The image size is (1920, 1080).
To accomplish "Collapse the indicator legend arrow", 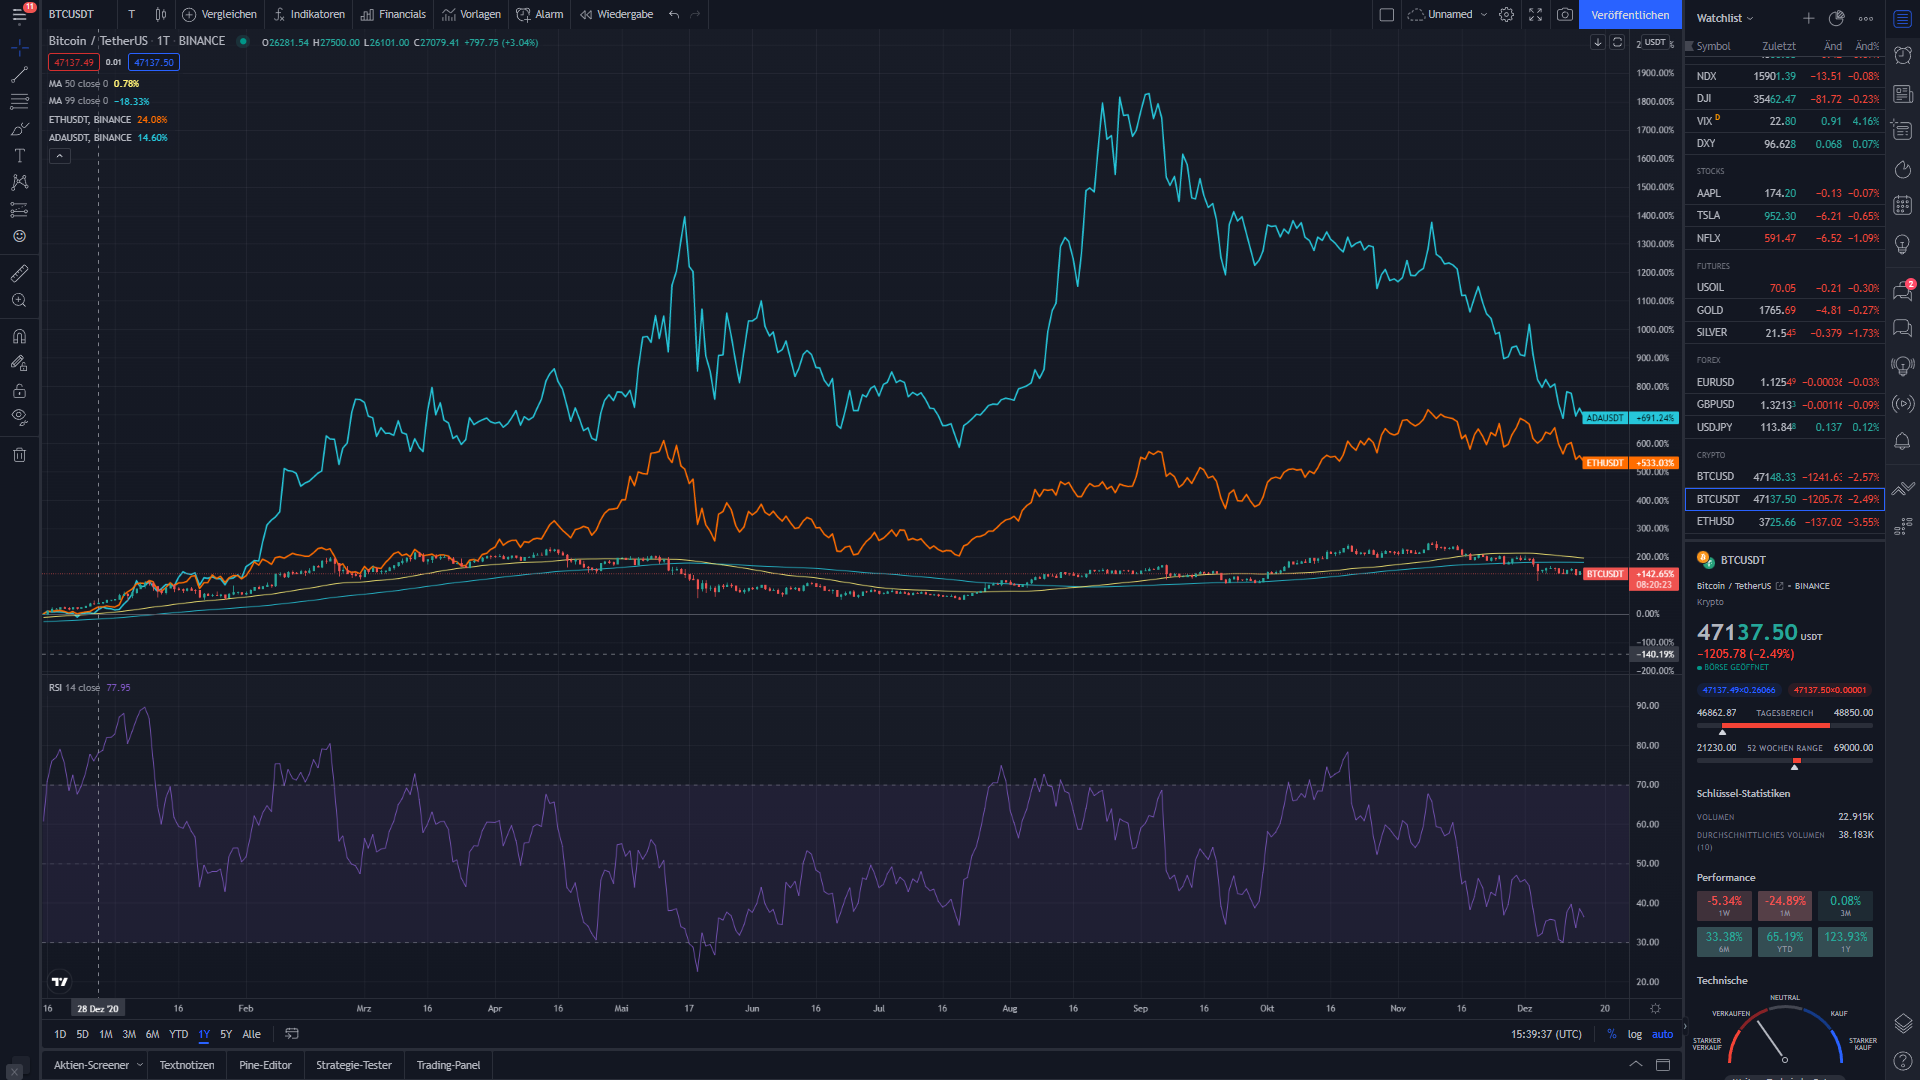I will click(x=60, y=156).
